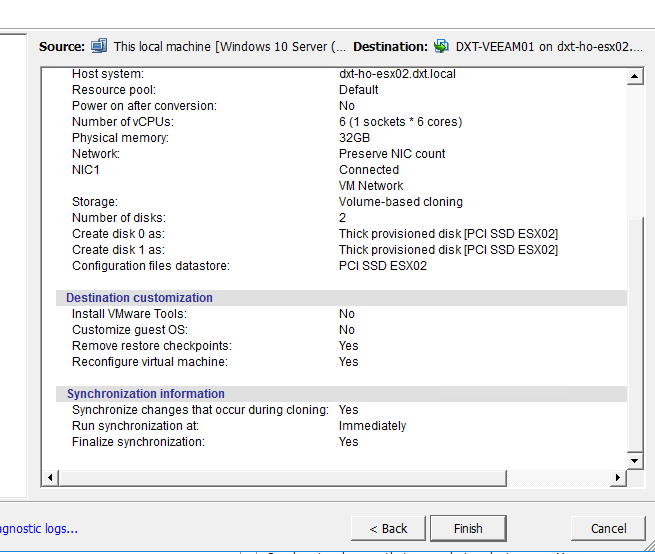Click the Create disk 1 as: label
This screenshot has height=554, width=655.
click(x=118, y=249)
